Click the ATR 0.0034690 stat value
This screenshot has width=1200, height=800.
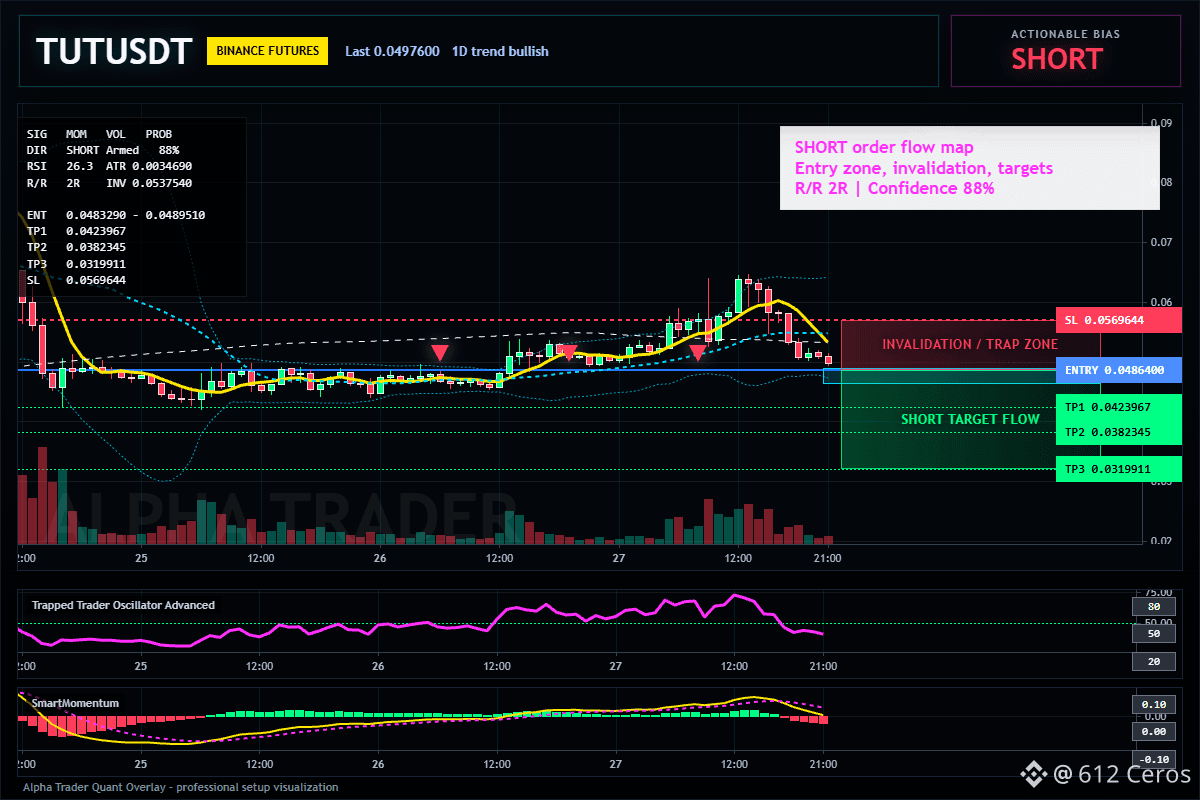tap(149, 166)
